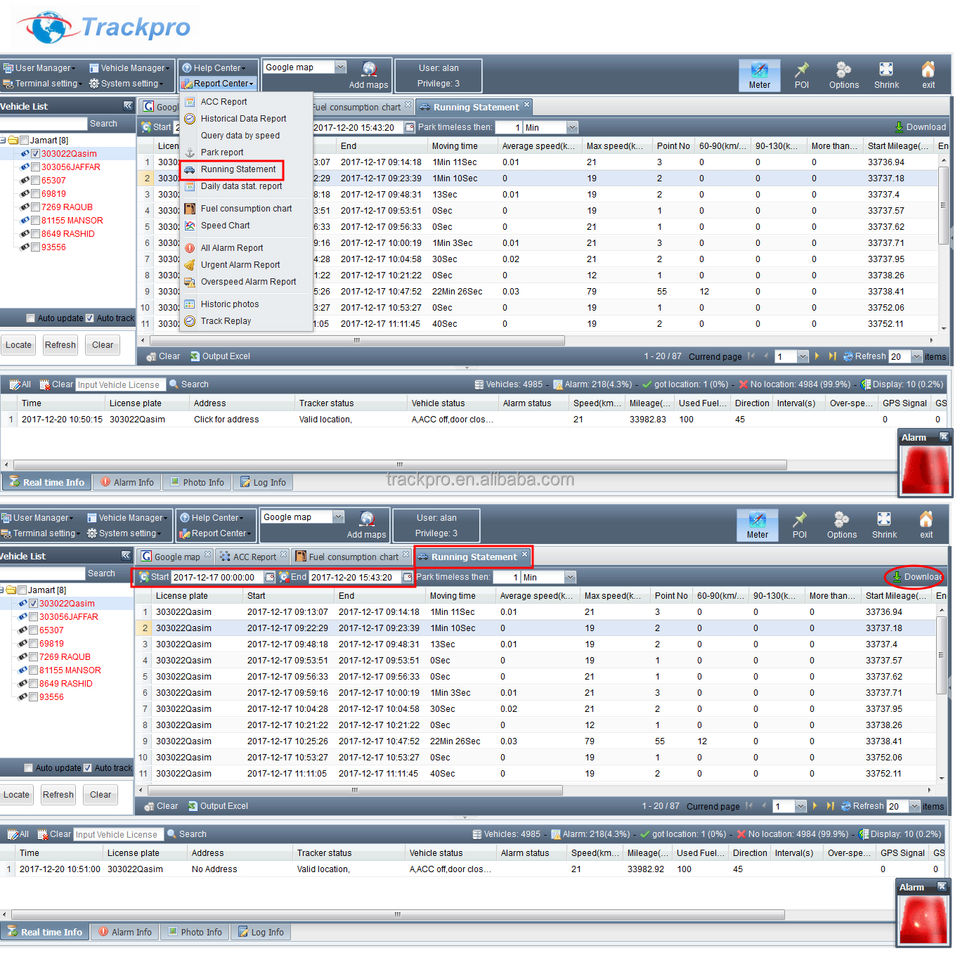Check 7269 RAQUB in the lower vehicle list
The width and height of the screenshot is (960, 960).
pos(34,657)
